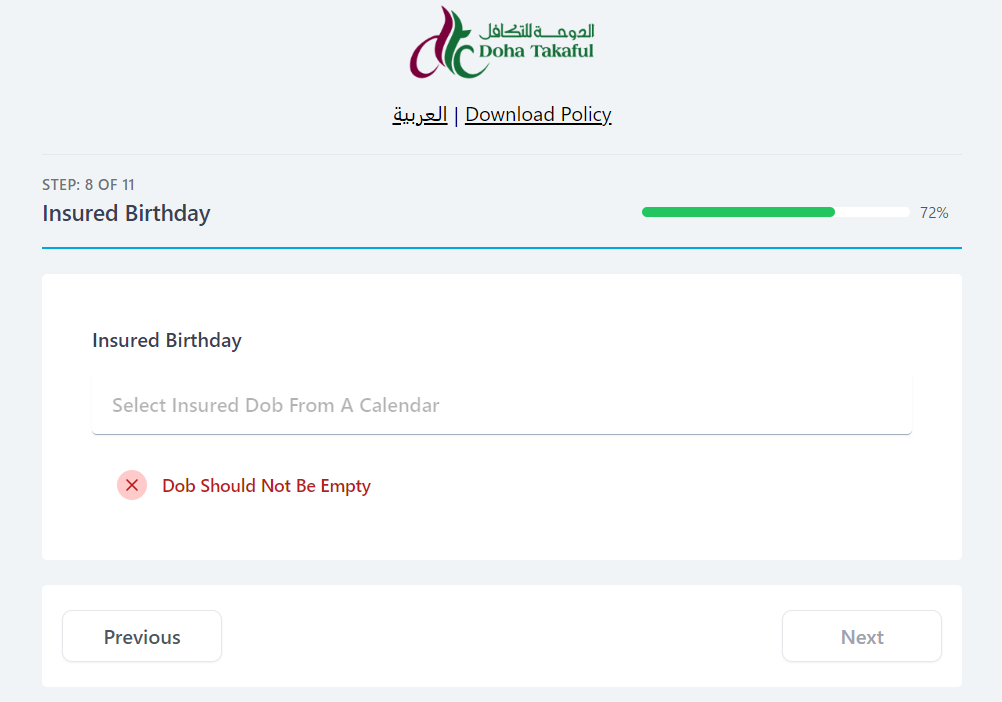This screenshot has width=1002, height=702.
Task: Click the large 'Insured Birthday' step heading
Action: [126, 213]
